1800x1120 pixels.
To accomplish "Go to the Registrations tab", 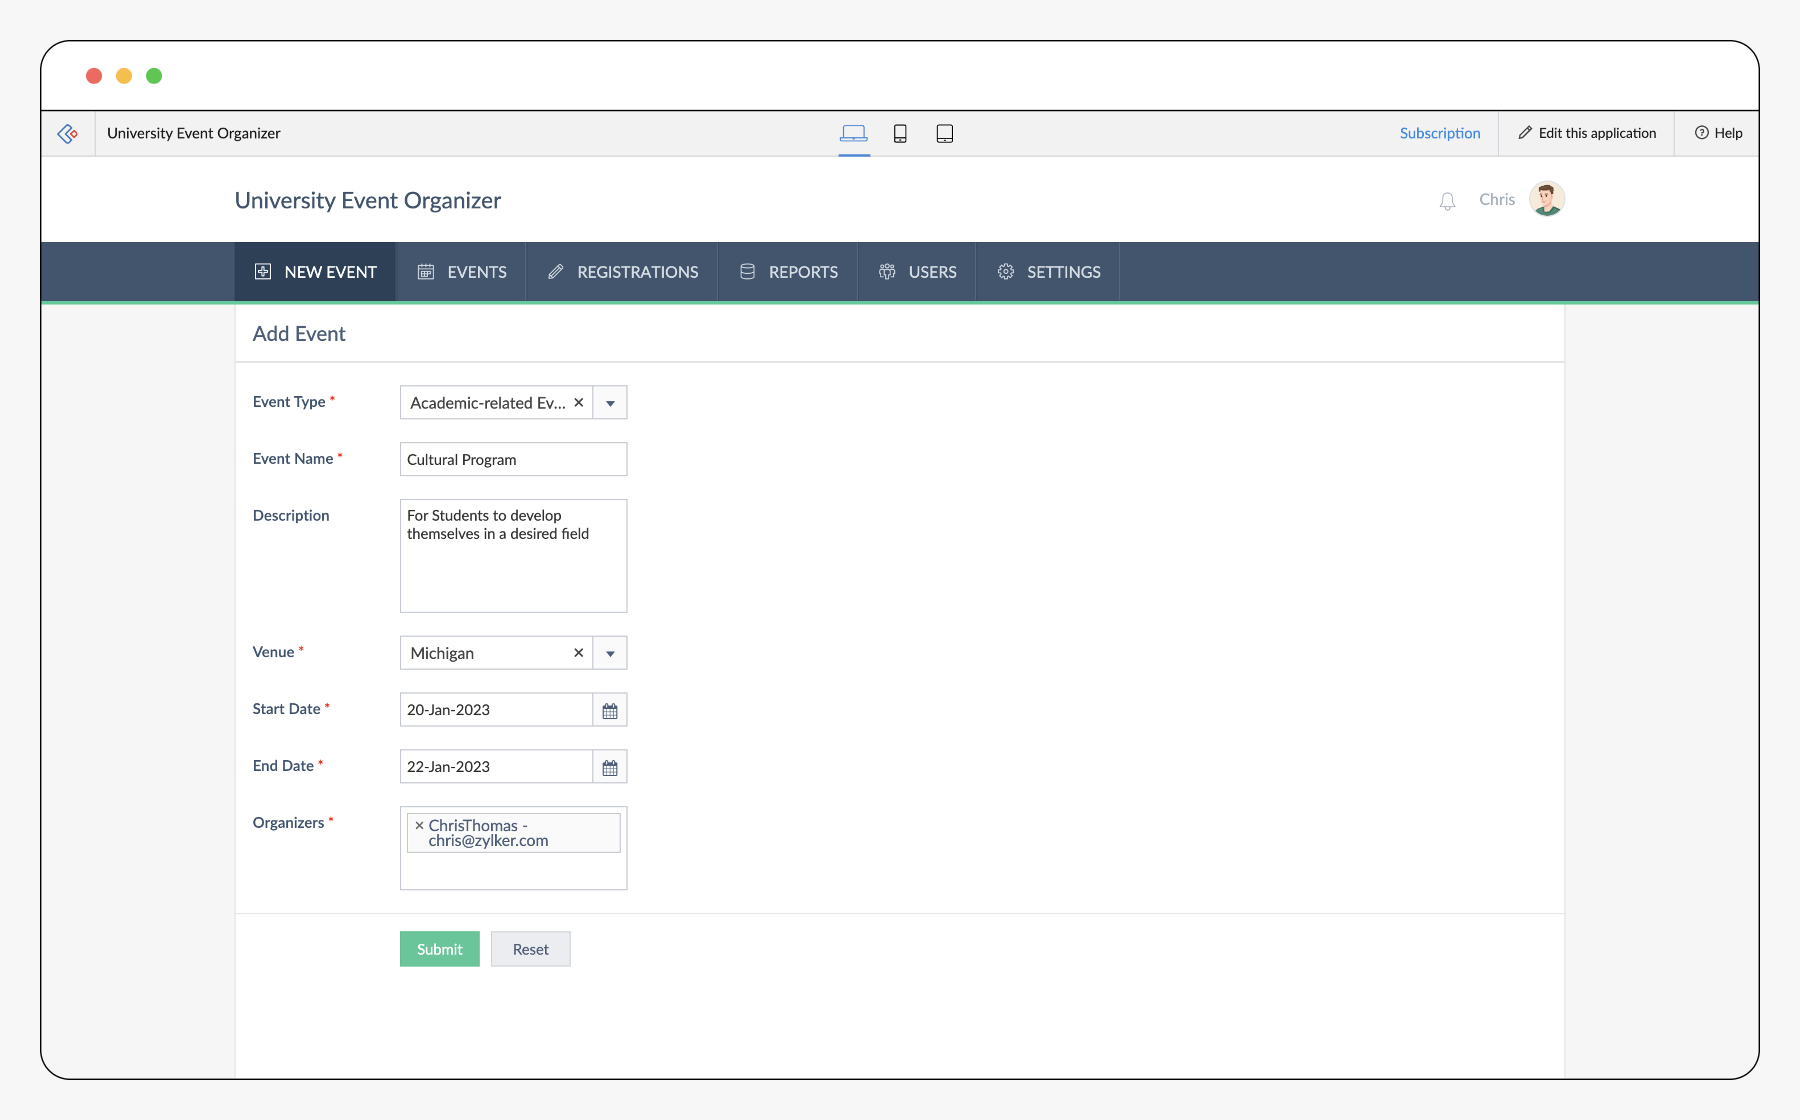I will point(623,272).
